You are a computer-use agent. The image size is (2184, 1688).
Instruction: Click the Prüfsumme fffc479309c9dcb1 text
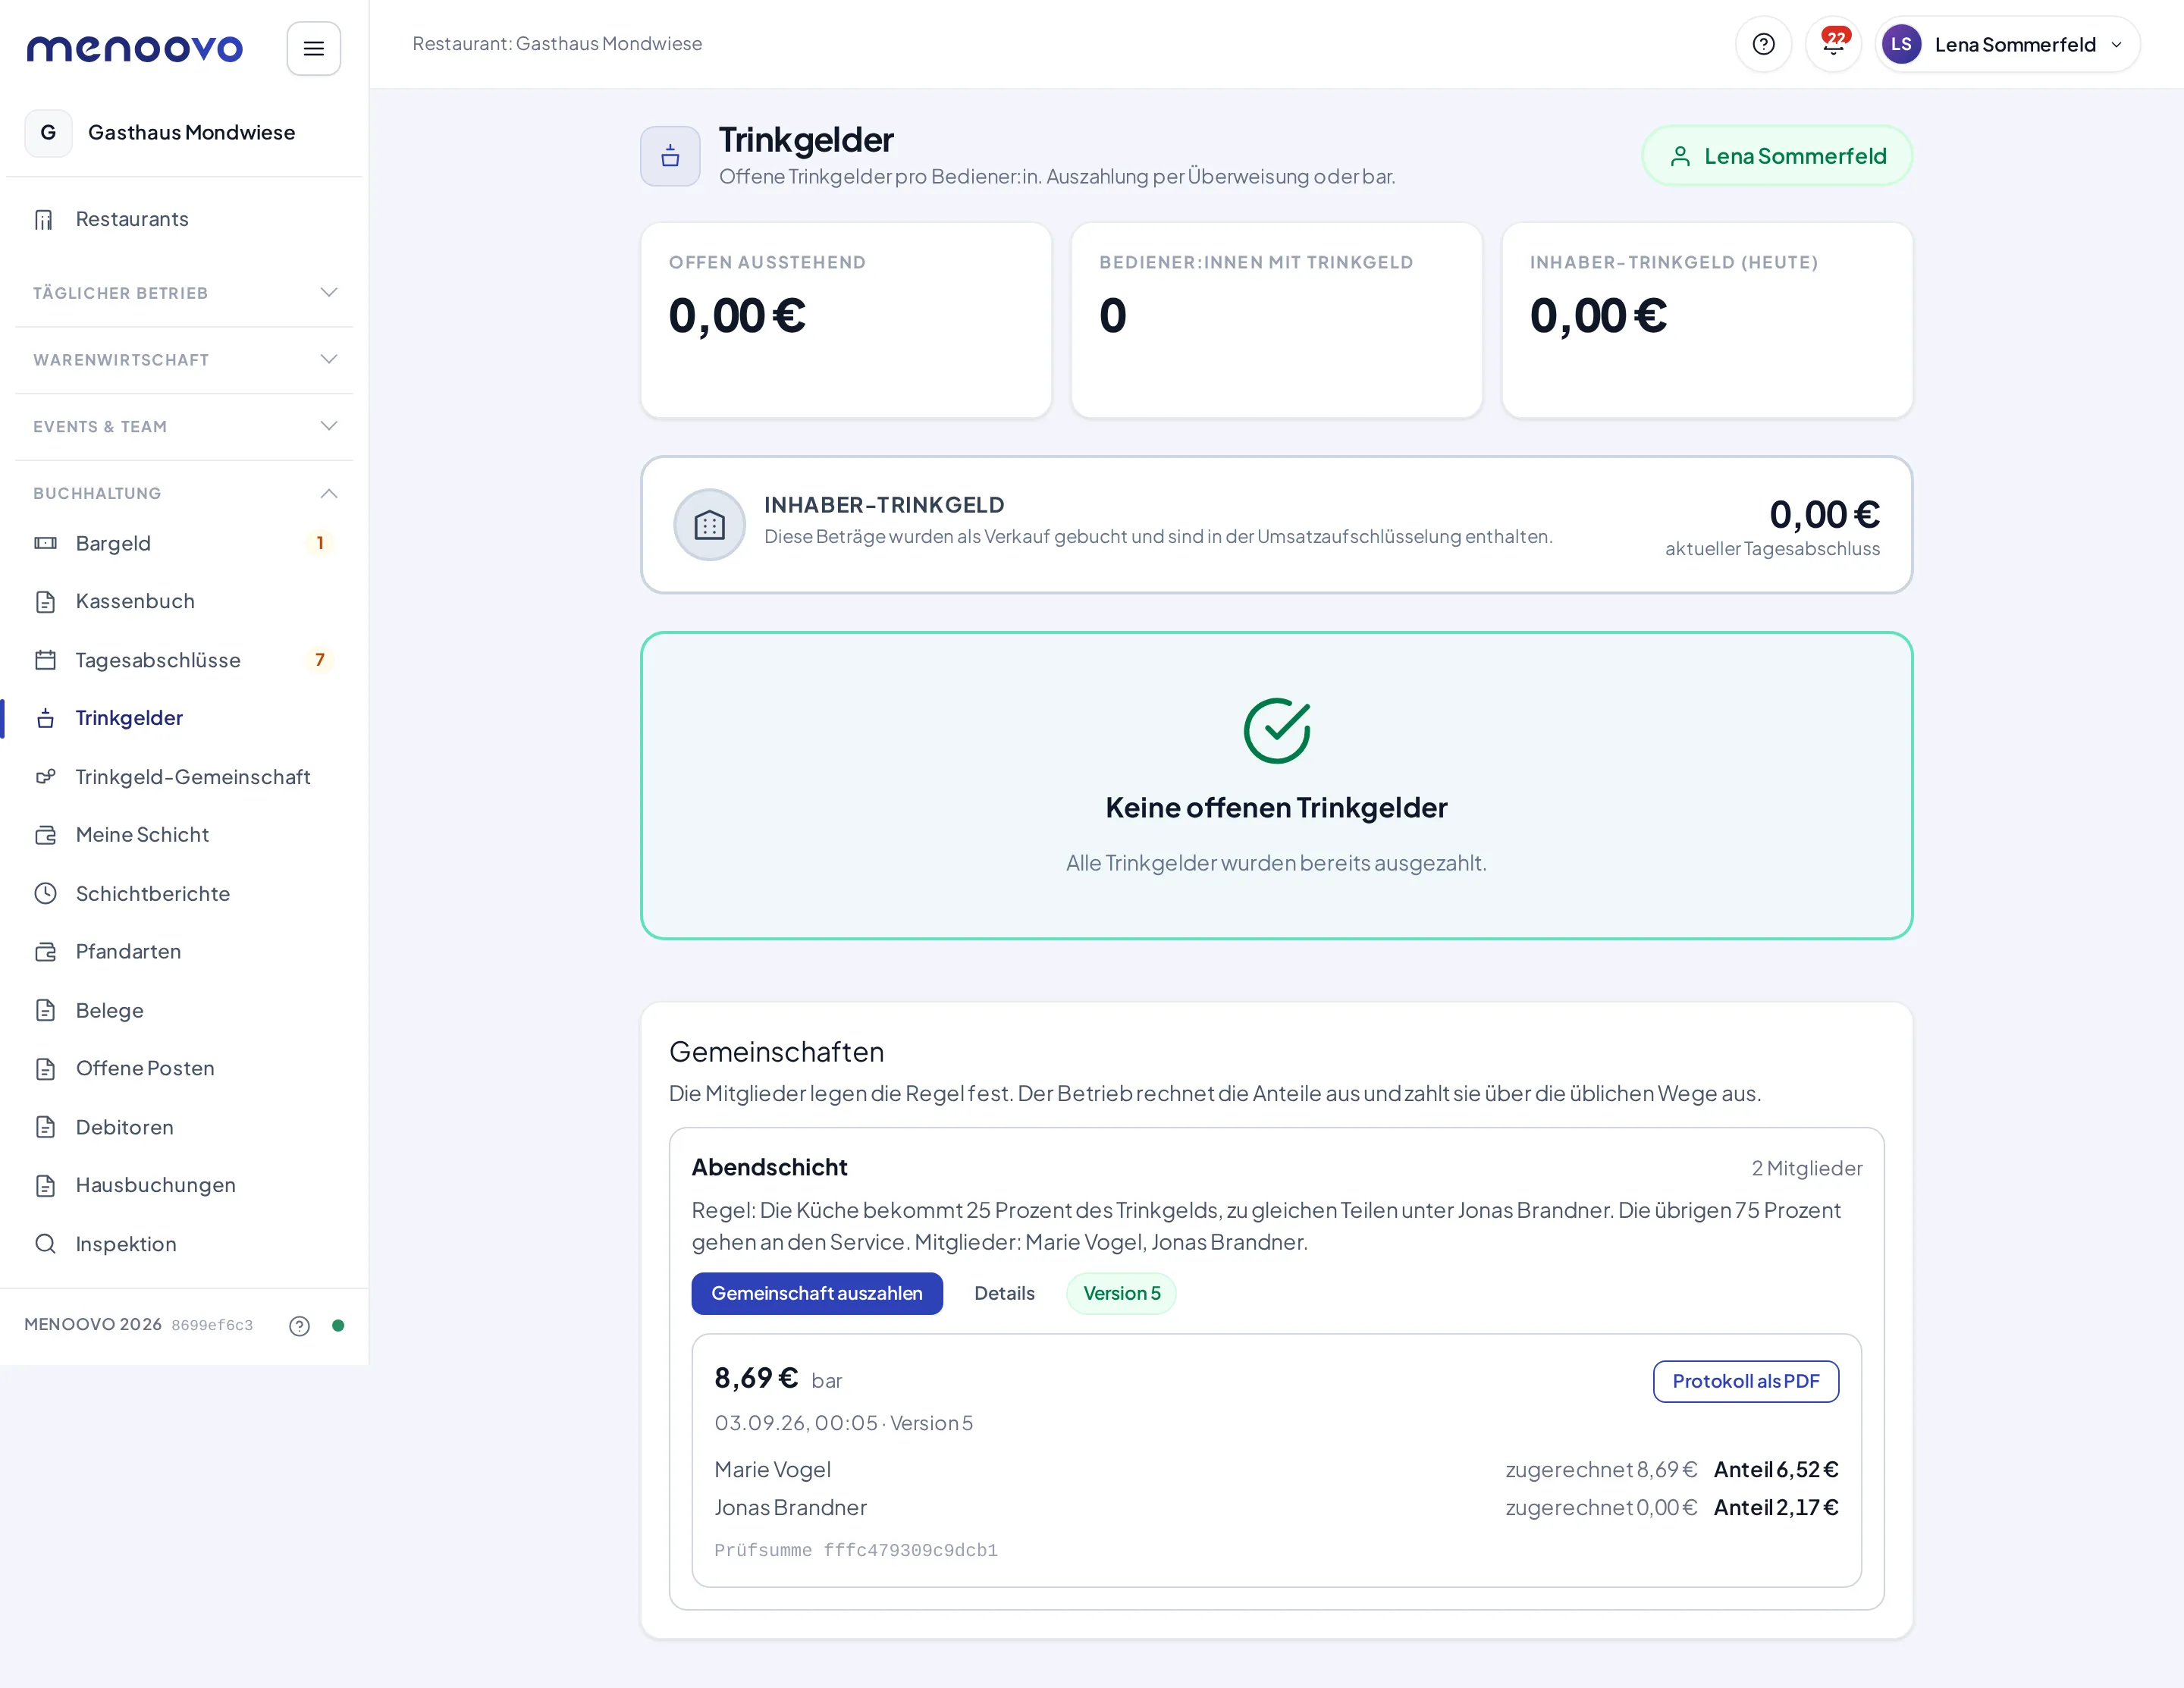(x=856, y=1550)
